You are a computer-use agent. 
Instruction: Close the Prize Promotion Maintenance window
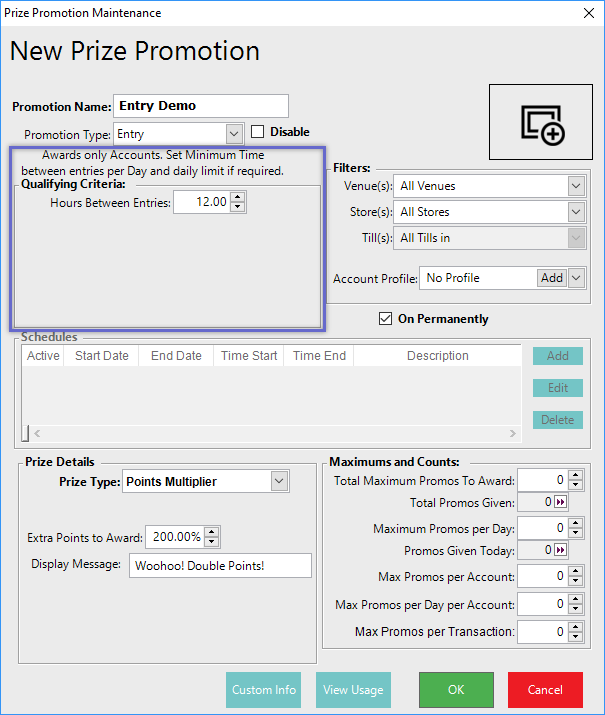(585, 14)
